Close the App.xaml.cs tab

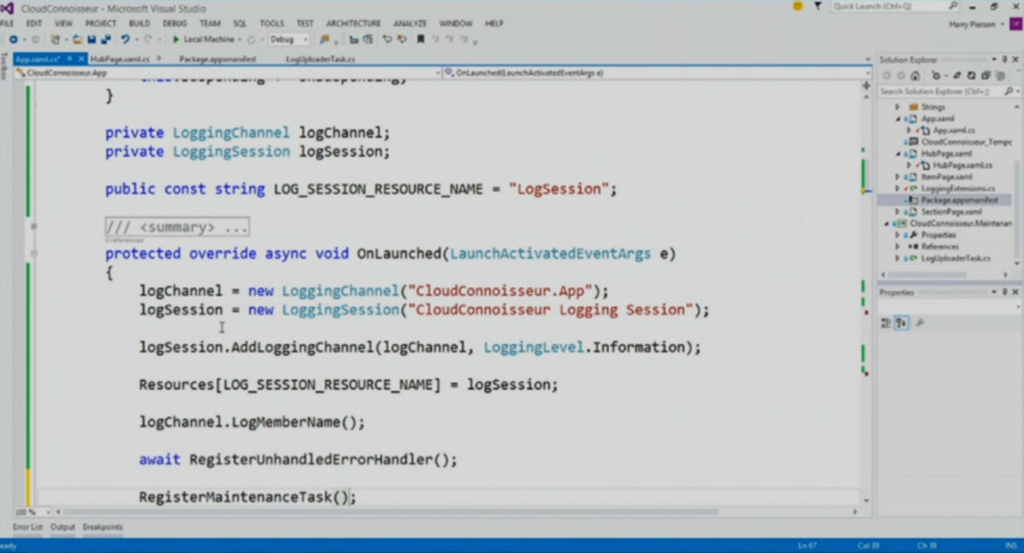tap(81, 59)
